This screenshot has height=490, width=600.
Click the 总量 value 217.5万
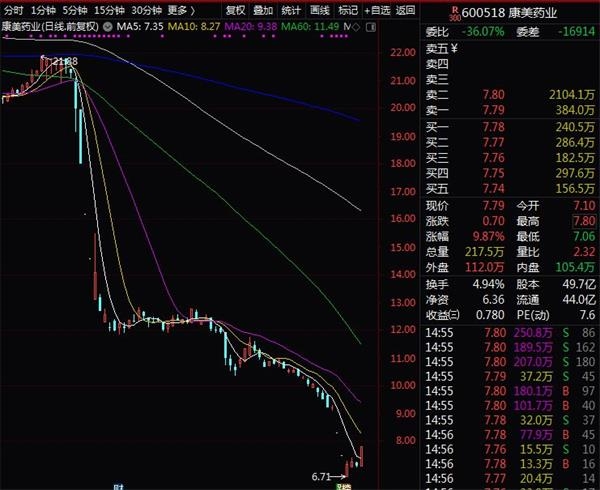pos(484,252)
